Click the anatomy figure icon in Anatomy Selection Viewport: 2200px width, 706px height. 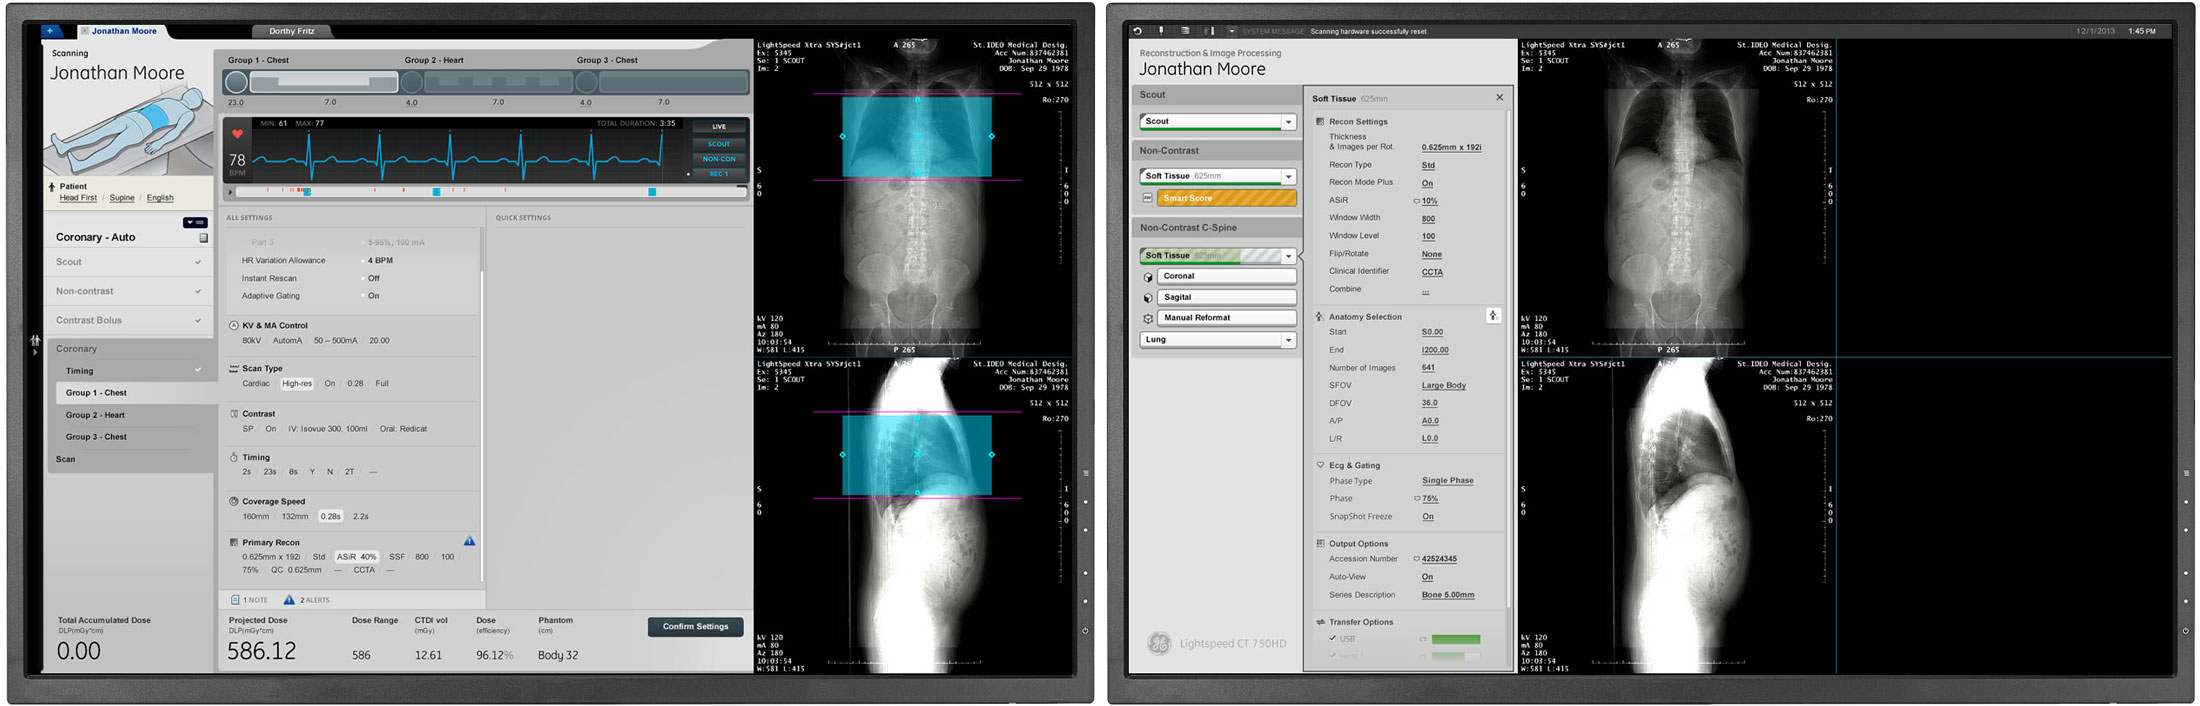[x=1492, y=316]
